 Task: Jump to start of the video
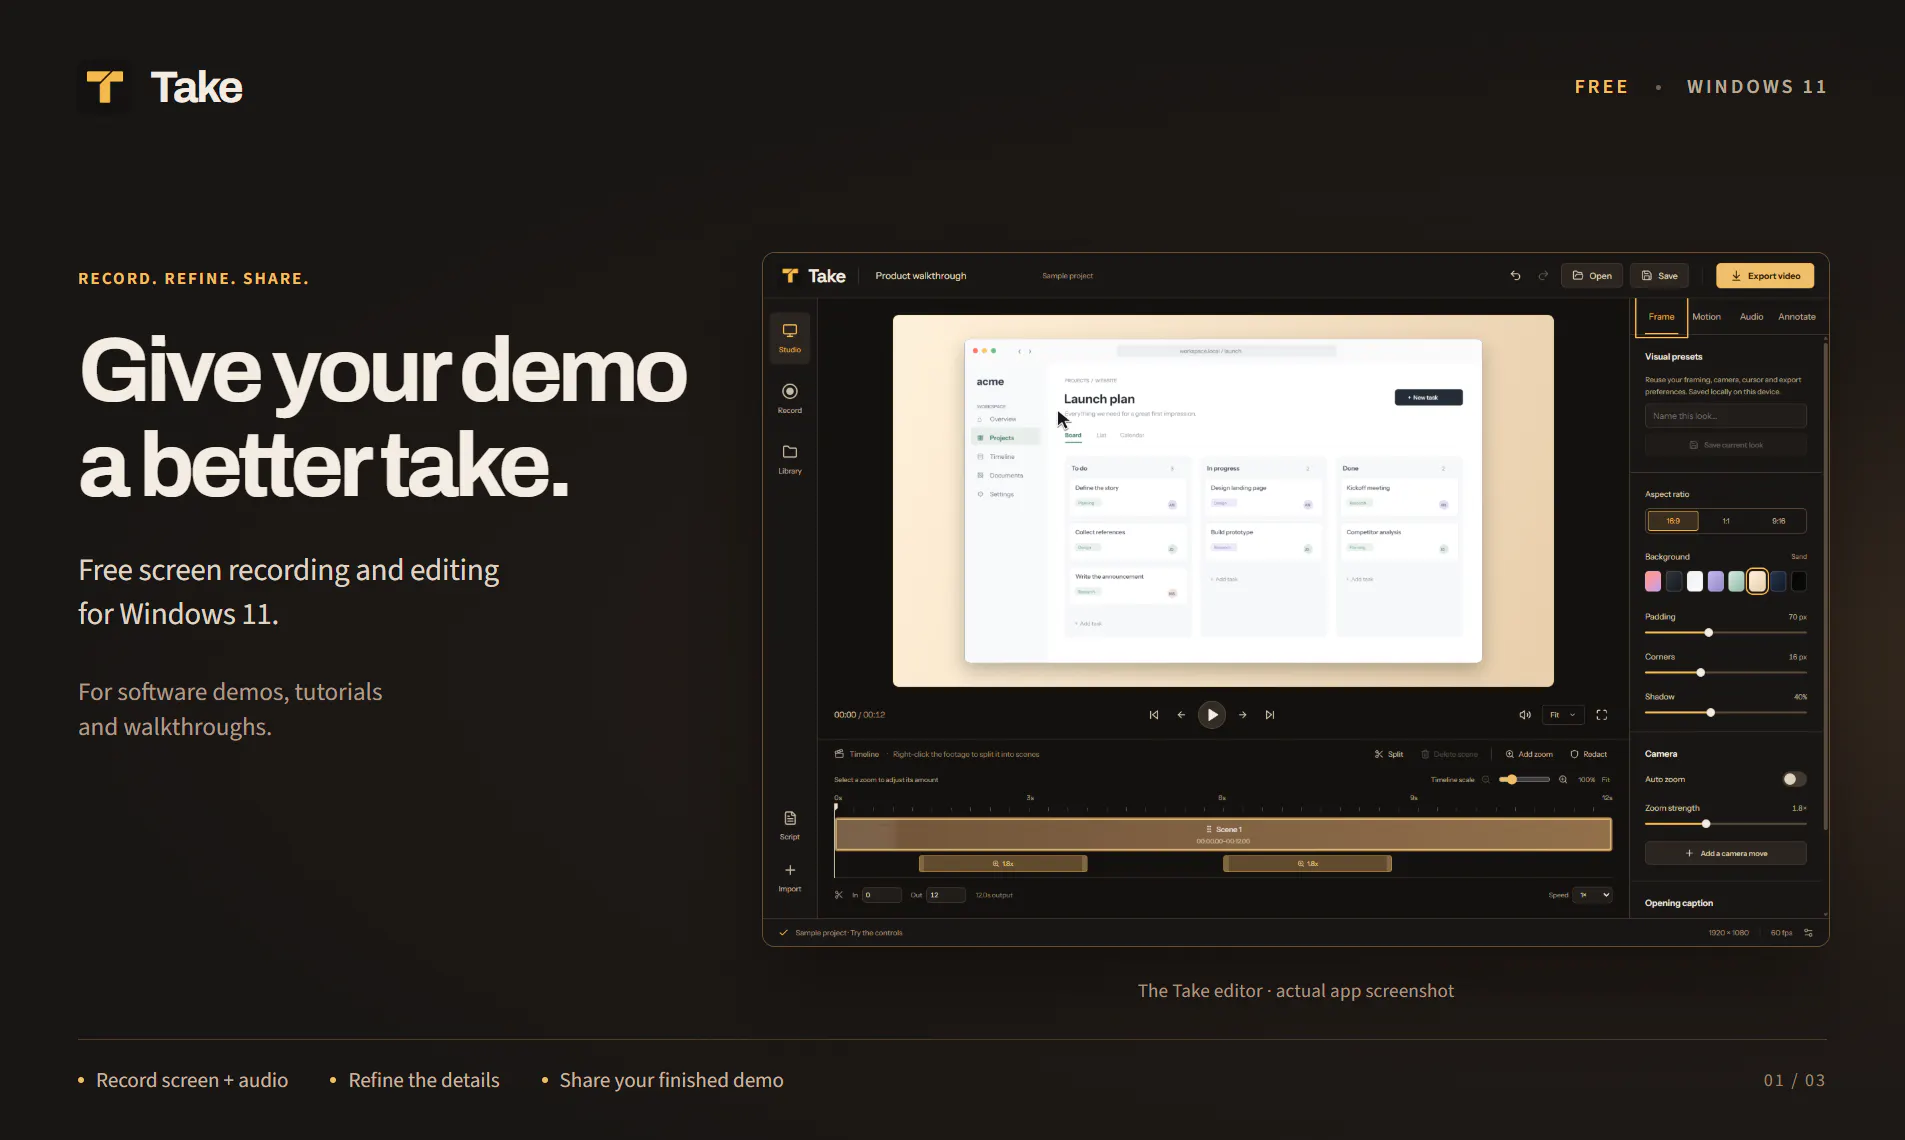[1154, 715]
